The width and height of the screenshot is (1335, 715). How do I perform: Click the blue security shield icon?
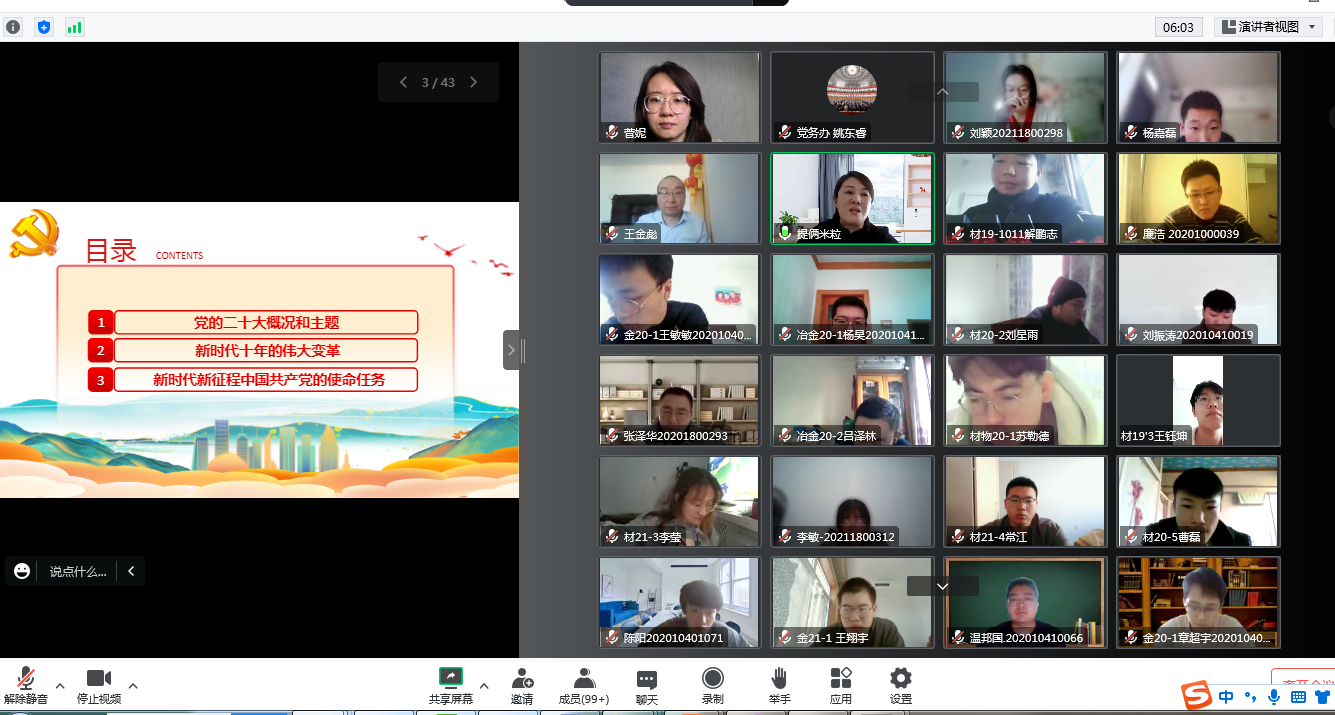click(x=43, y=27)
